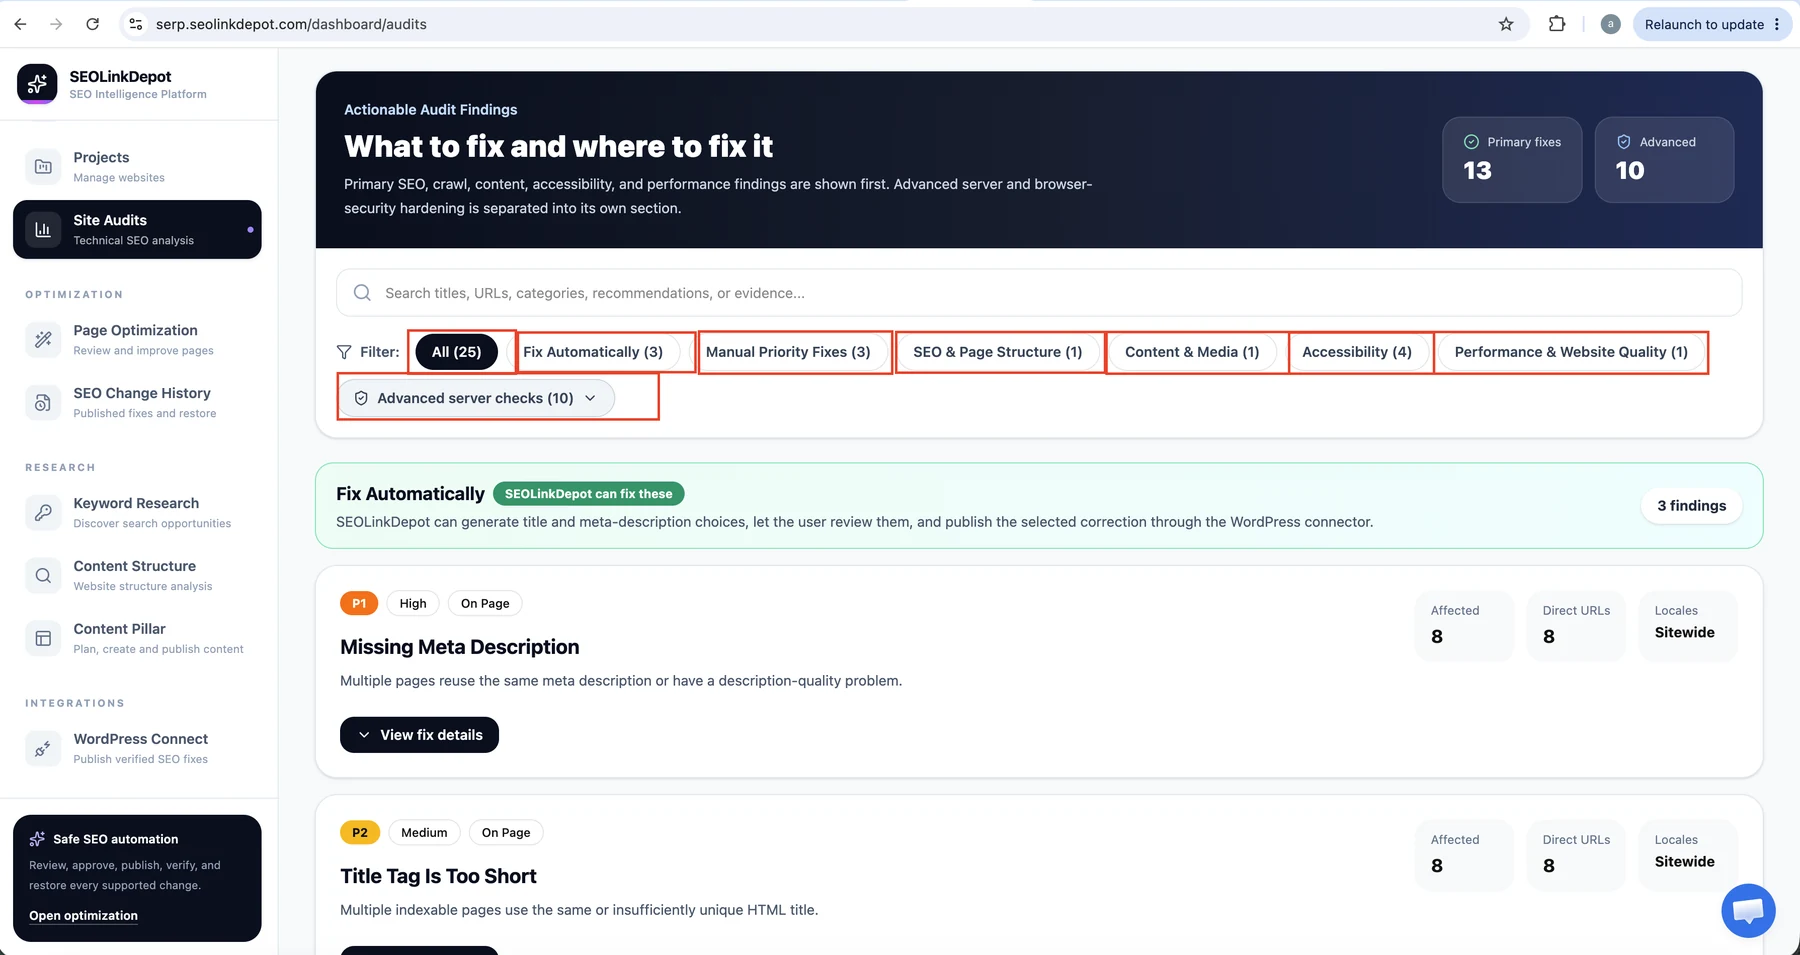The width and height of the screenshot is (1800, 955).
Task: Open the Projects sidebar icon
Action: 43,167
